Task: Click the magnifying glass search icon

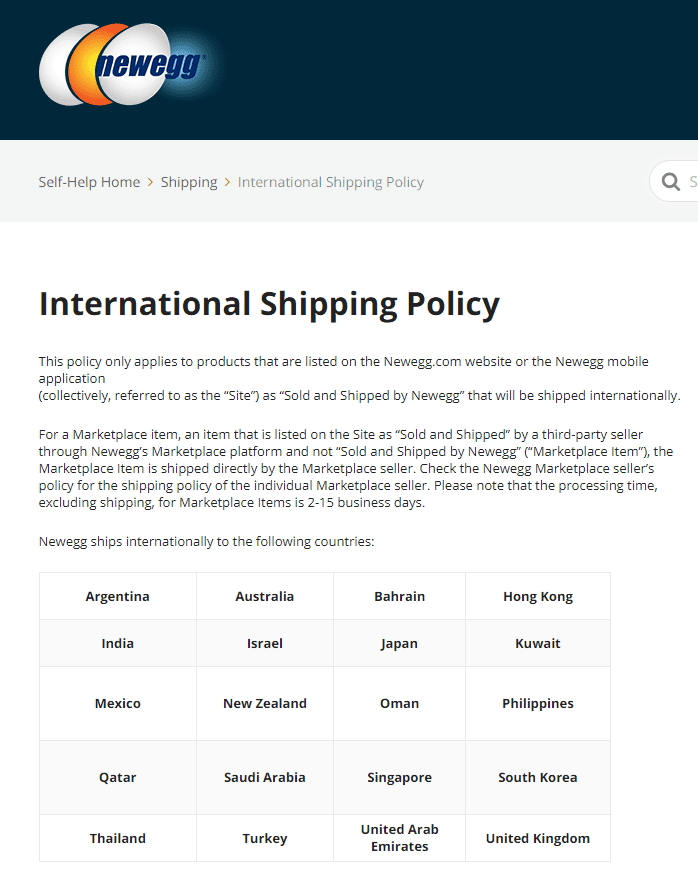Action: click(x=671, y=182)
